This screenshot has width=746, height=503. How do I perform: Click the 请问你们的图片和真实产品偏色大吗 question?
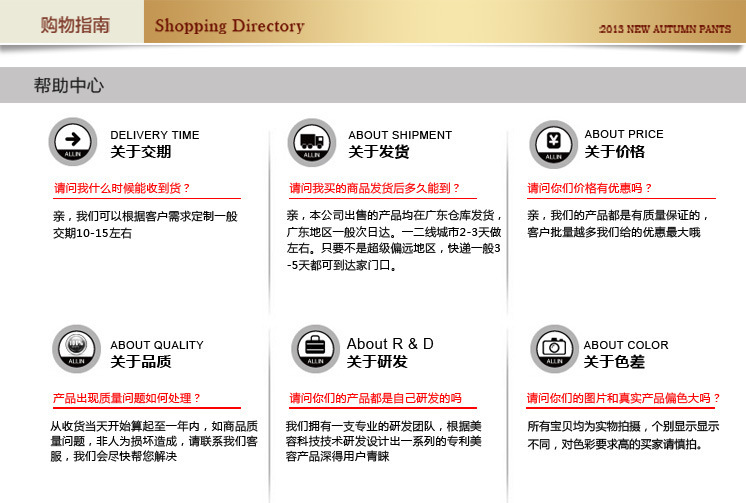pos(624,398)
